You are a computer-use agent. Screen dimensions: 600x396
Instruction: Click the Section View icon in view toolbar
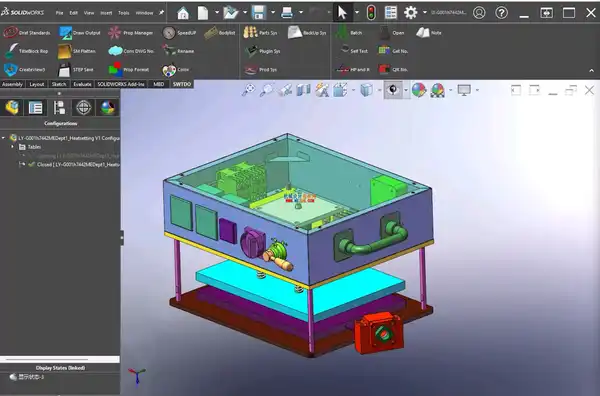[x=303, y=90]
